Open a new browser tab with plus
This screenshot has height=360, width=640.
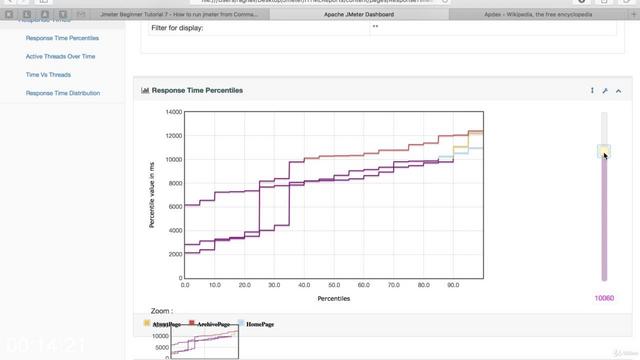[x=634, y=14]
